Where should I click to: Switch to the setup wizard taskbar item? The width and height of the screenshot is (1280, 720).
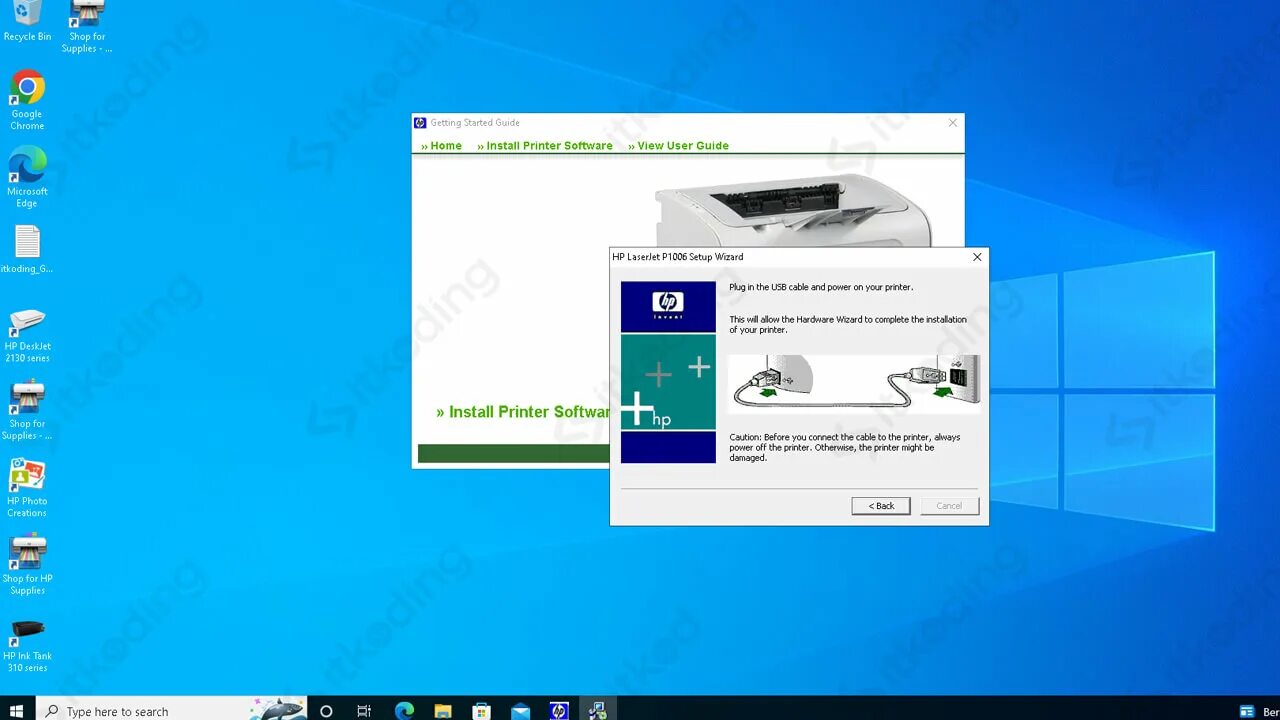pos(598,711)
